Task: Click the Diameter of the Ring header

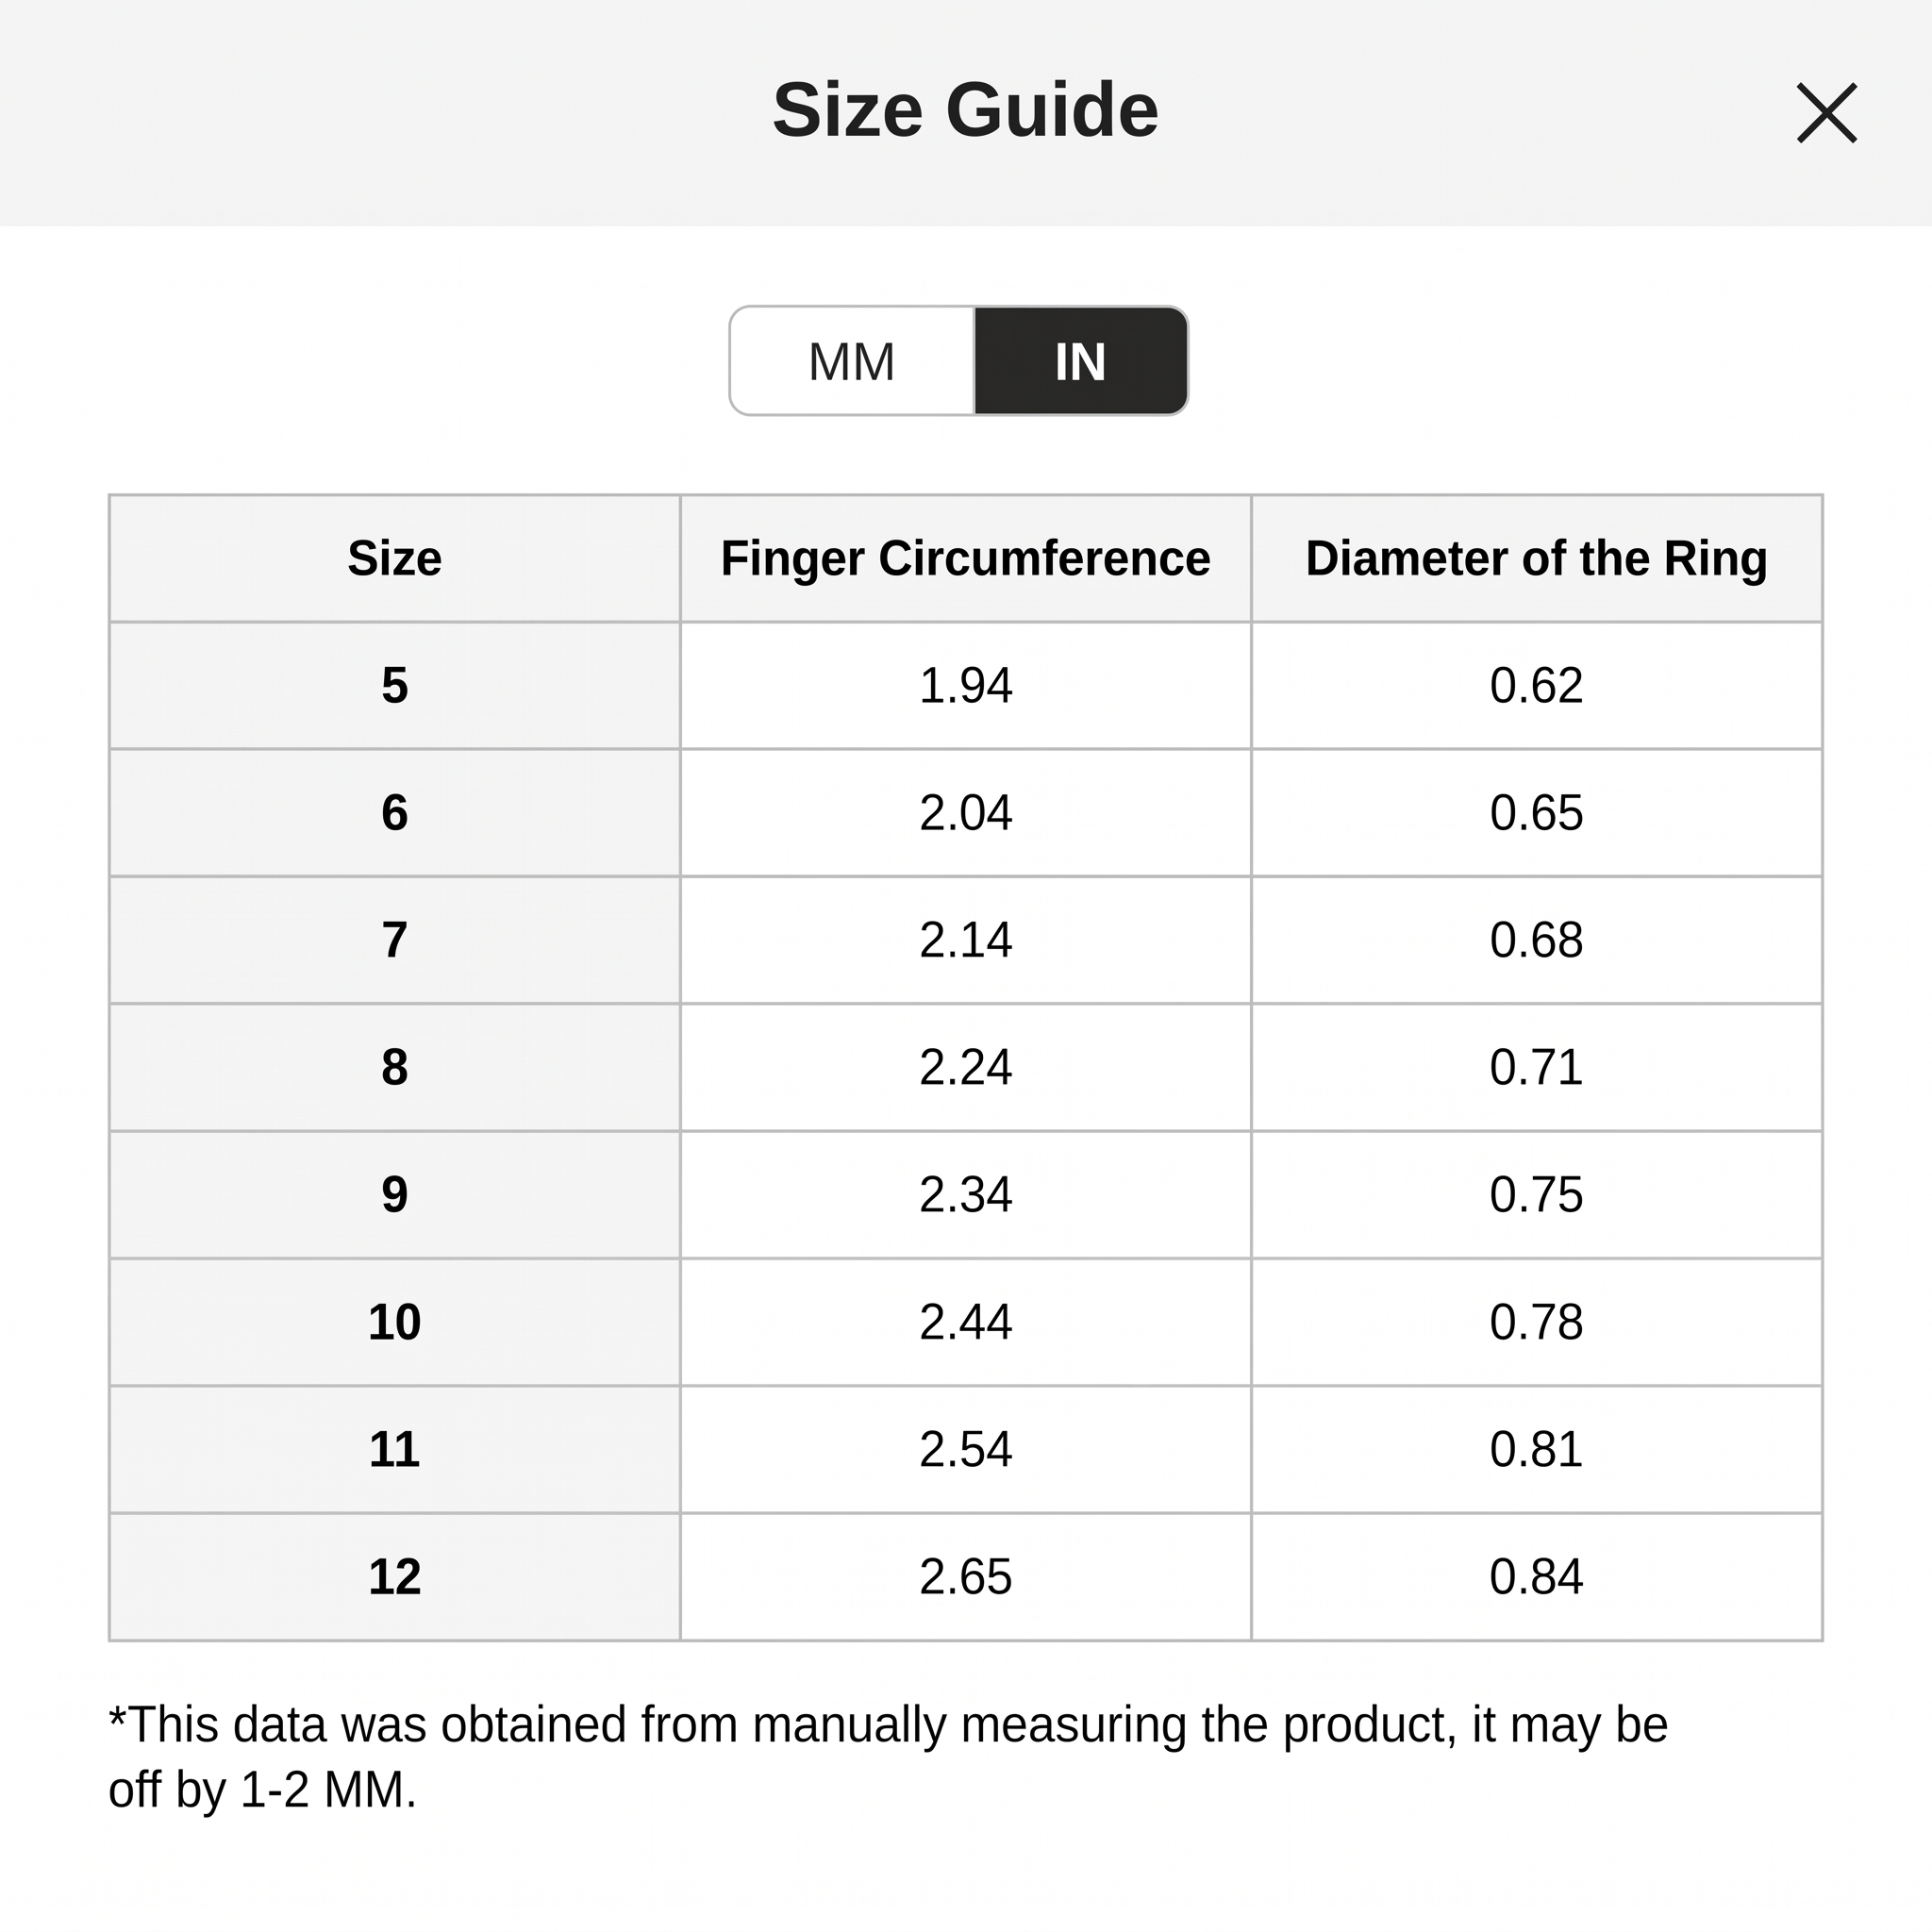Action: (x=1536, y=558)
